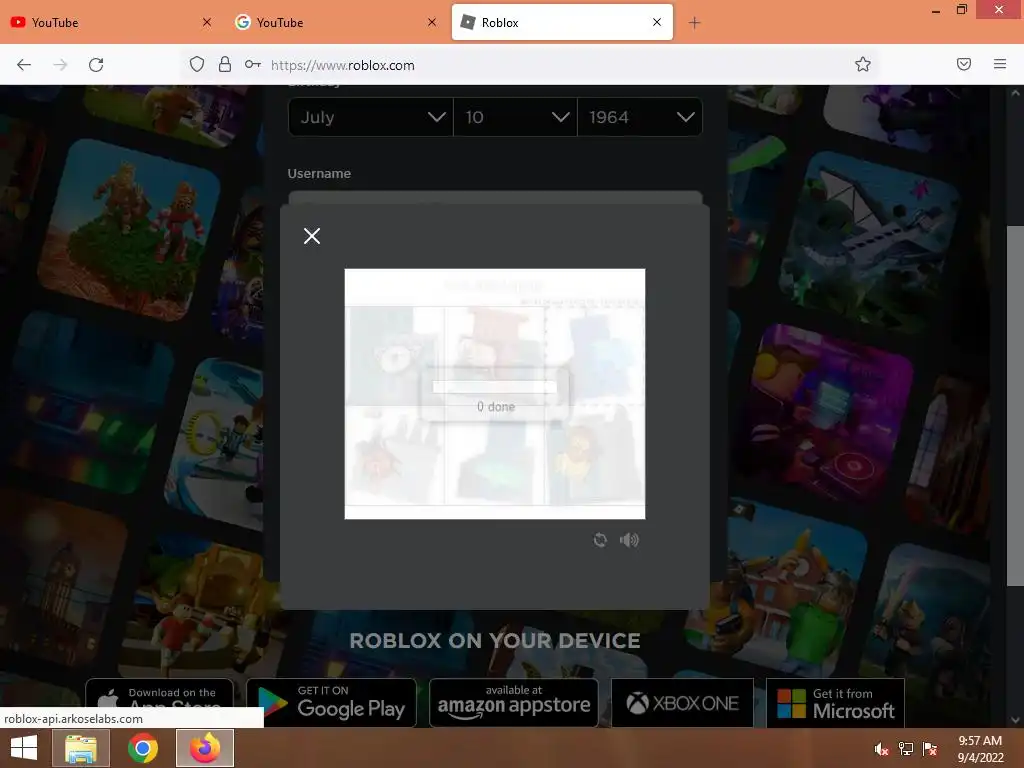This screenshot has height=768, width=1024.
Task: Open the tracking protection shield panel
Action: point(197,64)
